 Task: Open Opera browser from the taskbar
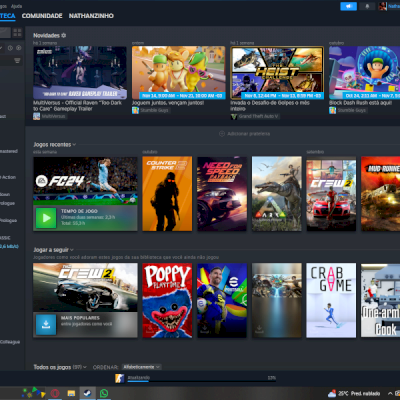55,393
